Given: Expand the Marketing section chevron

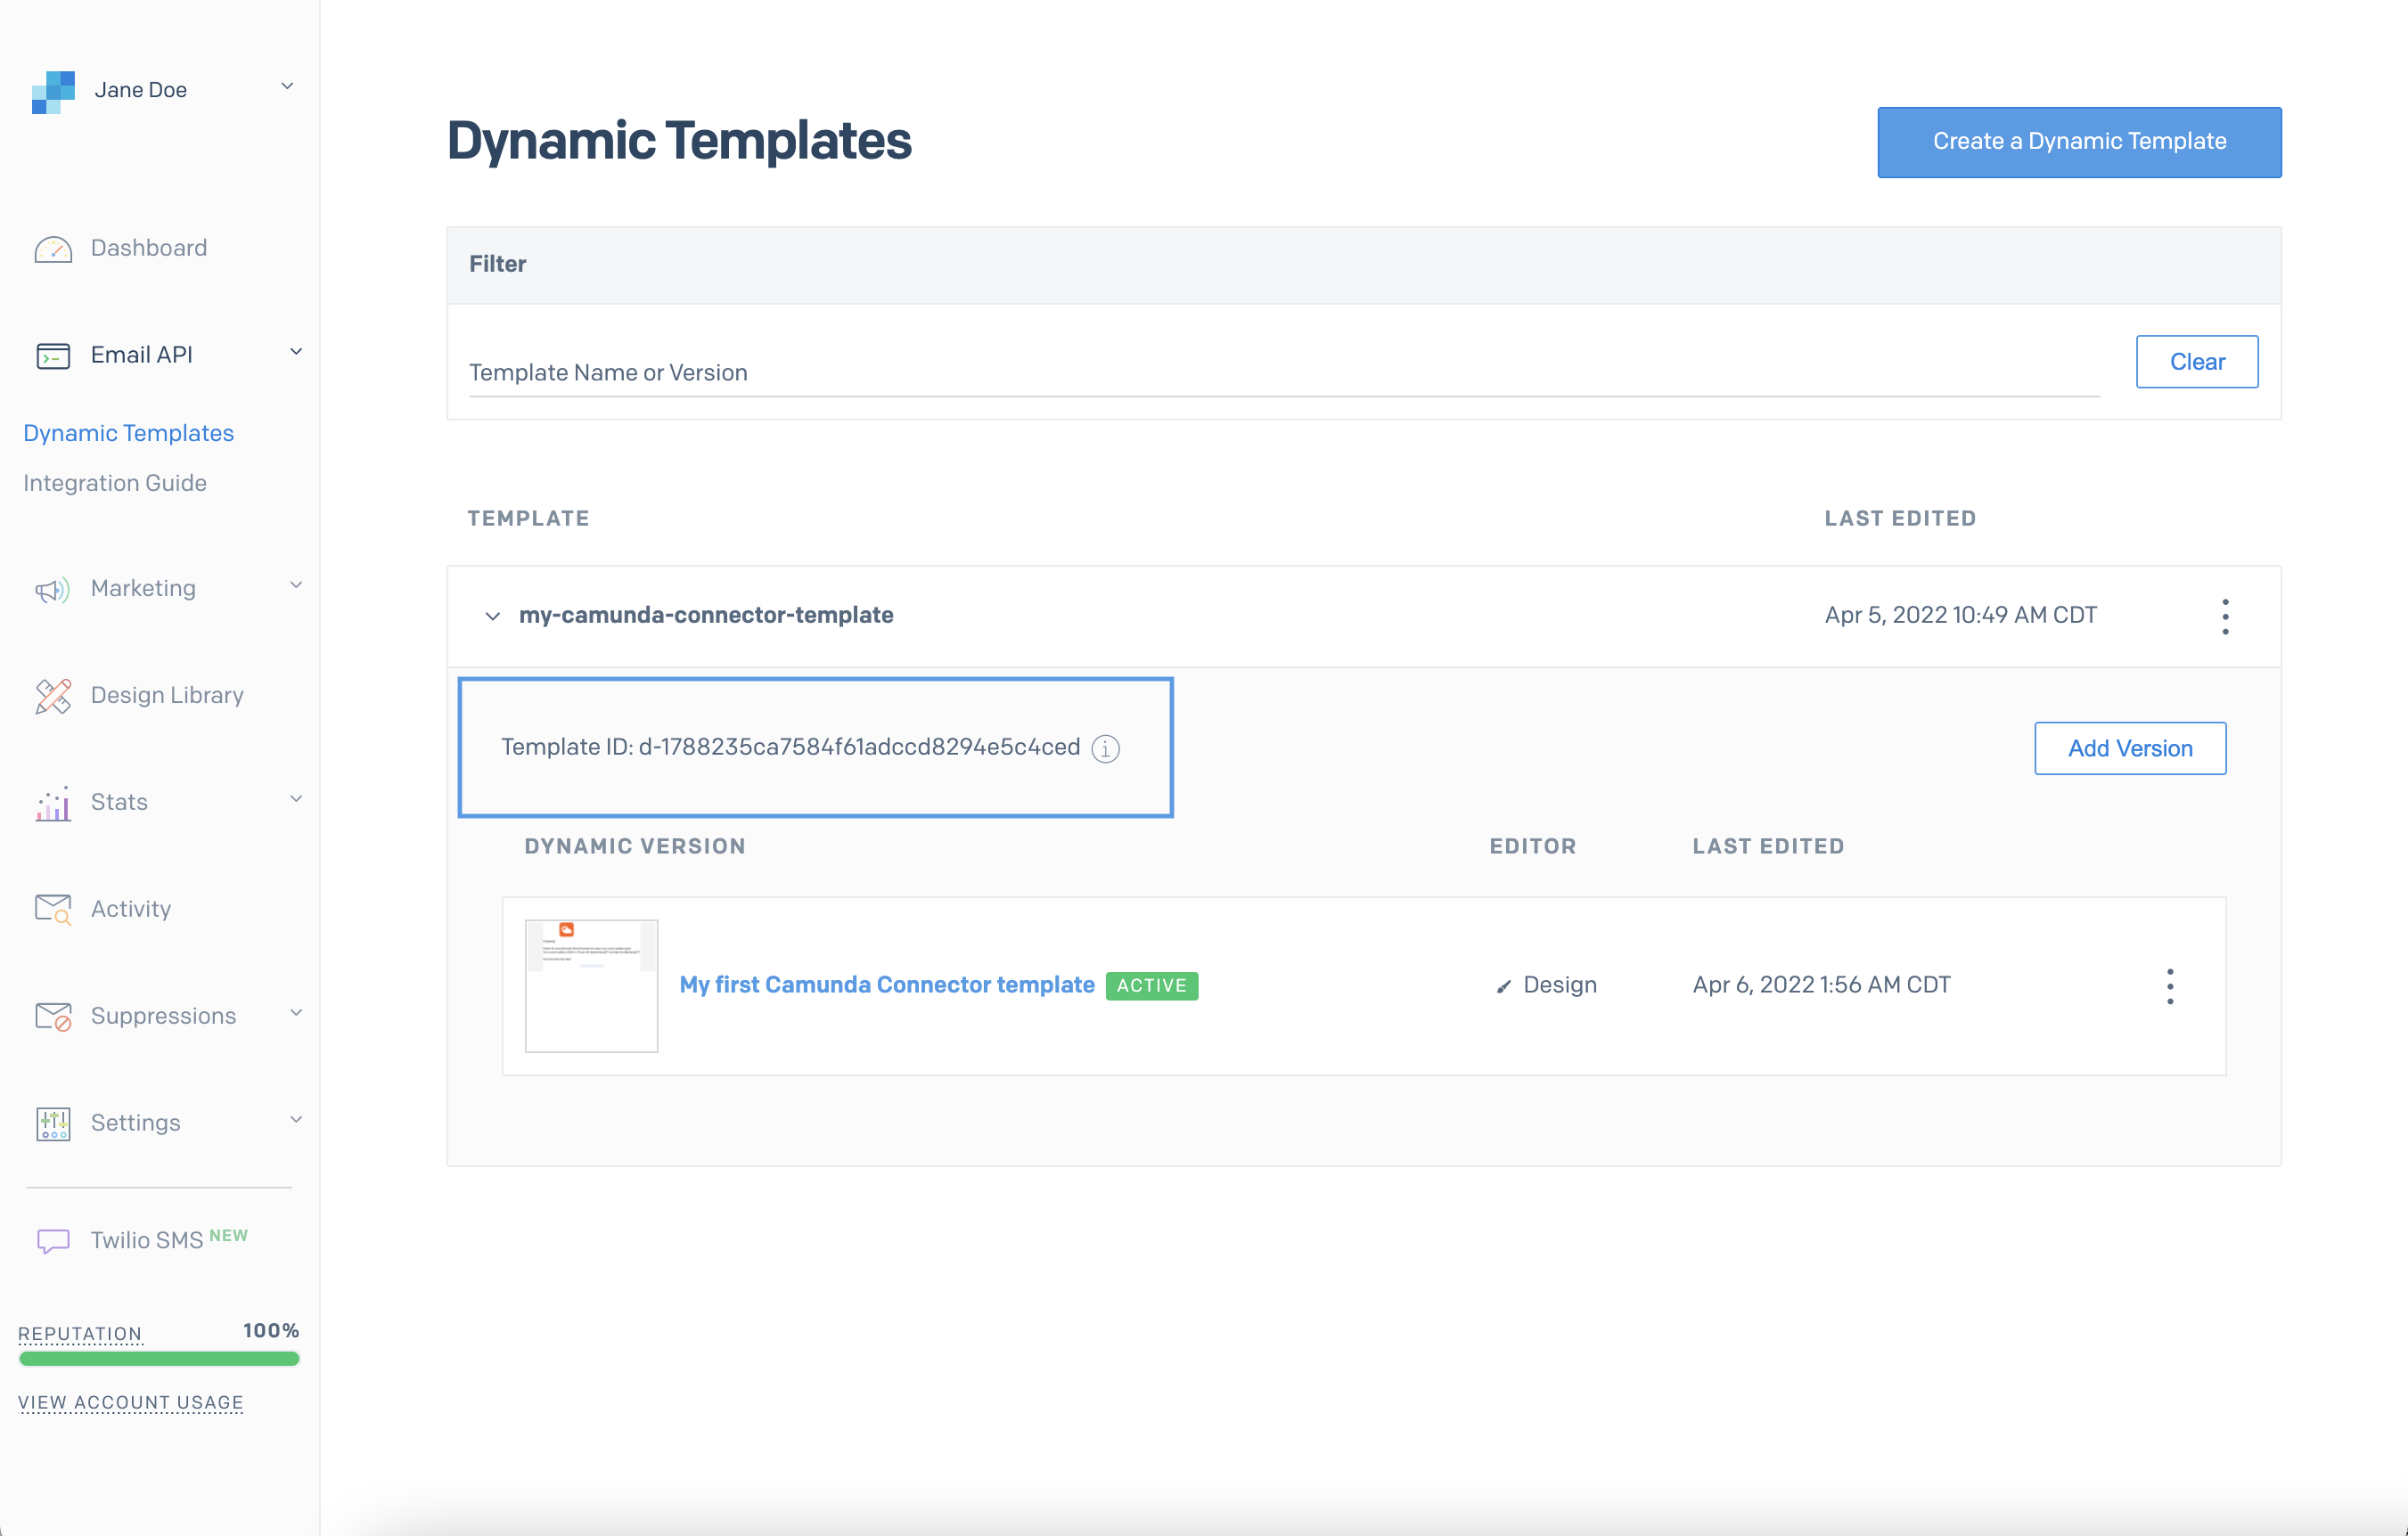Looking at the screenshot, I should tap(295, 586).
